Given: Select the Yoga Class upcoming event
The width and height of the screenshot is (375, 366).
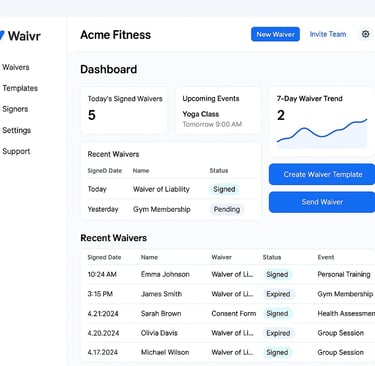Looking at the screenshot, I should 212,119.
